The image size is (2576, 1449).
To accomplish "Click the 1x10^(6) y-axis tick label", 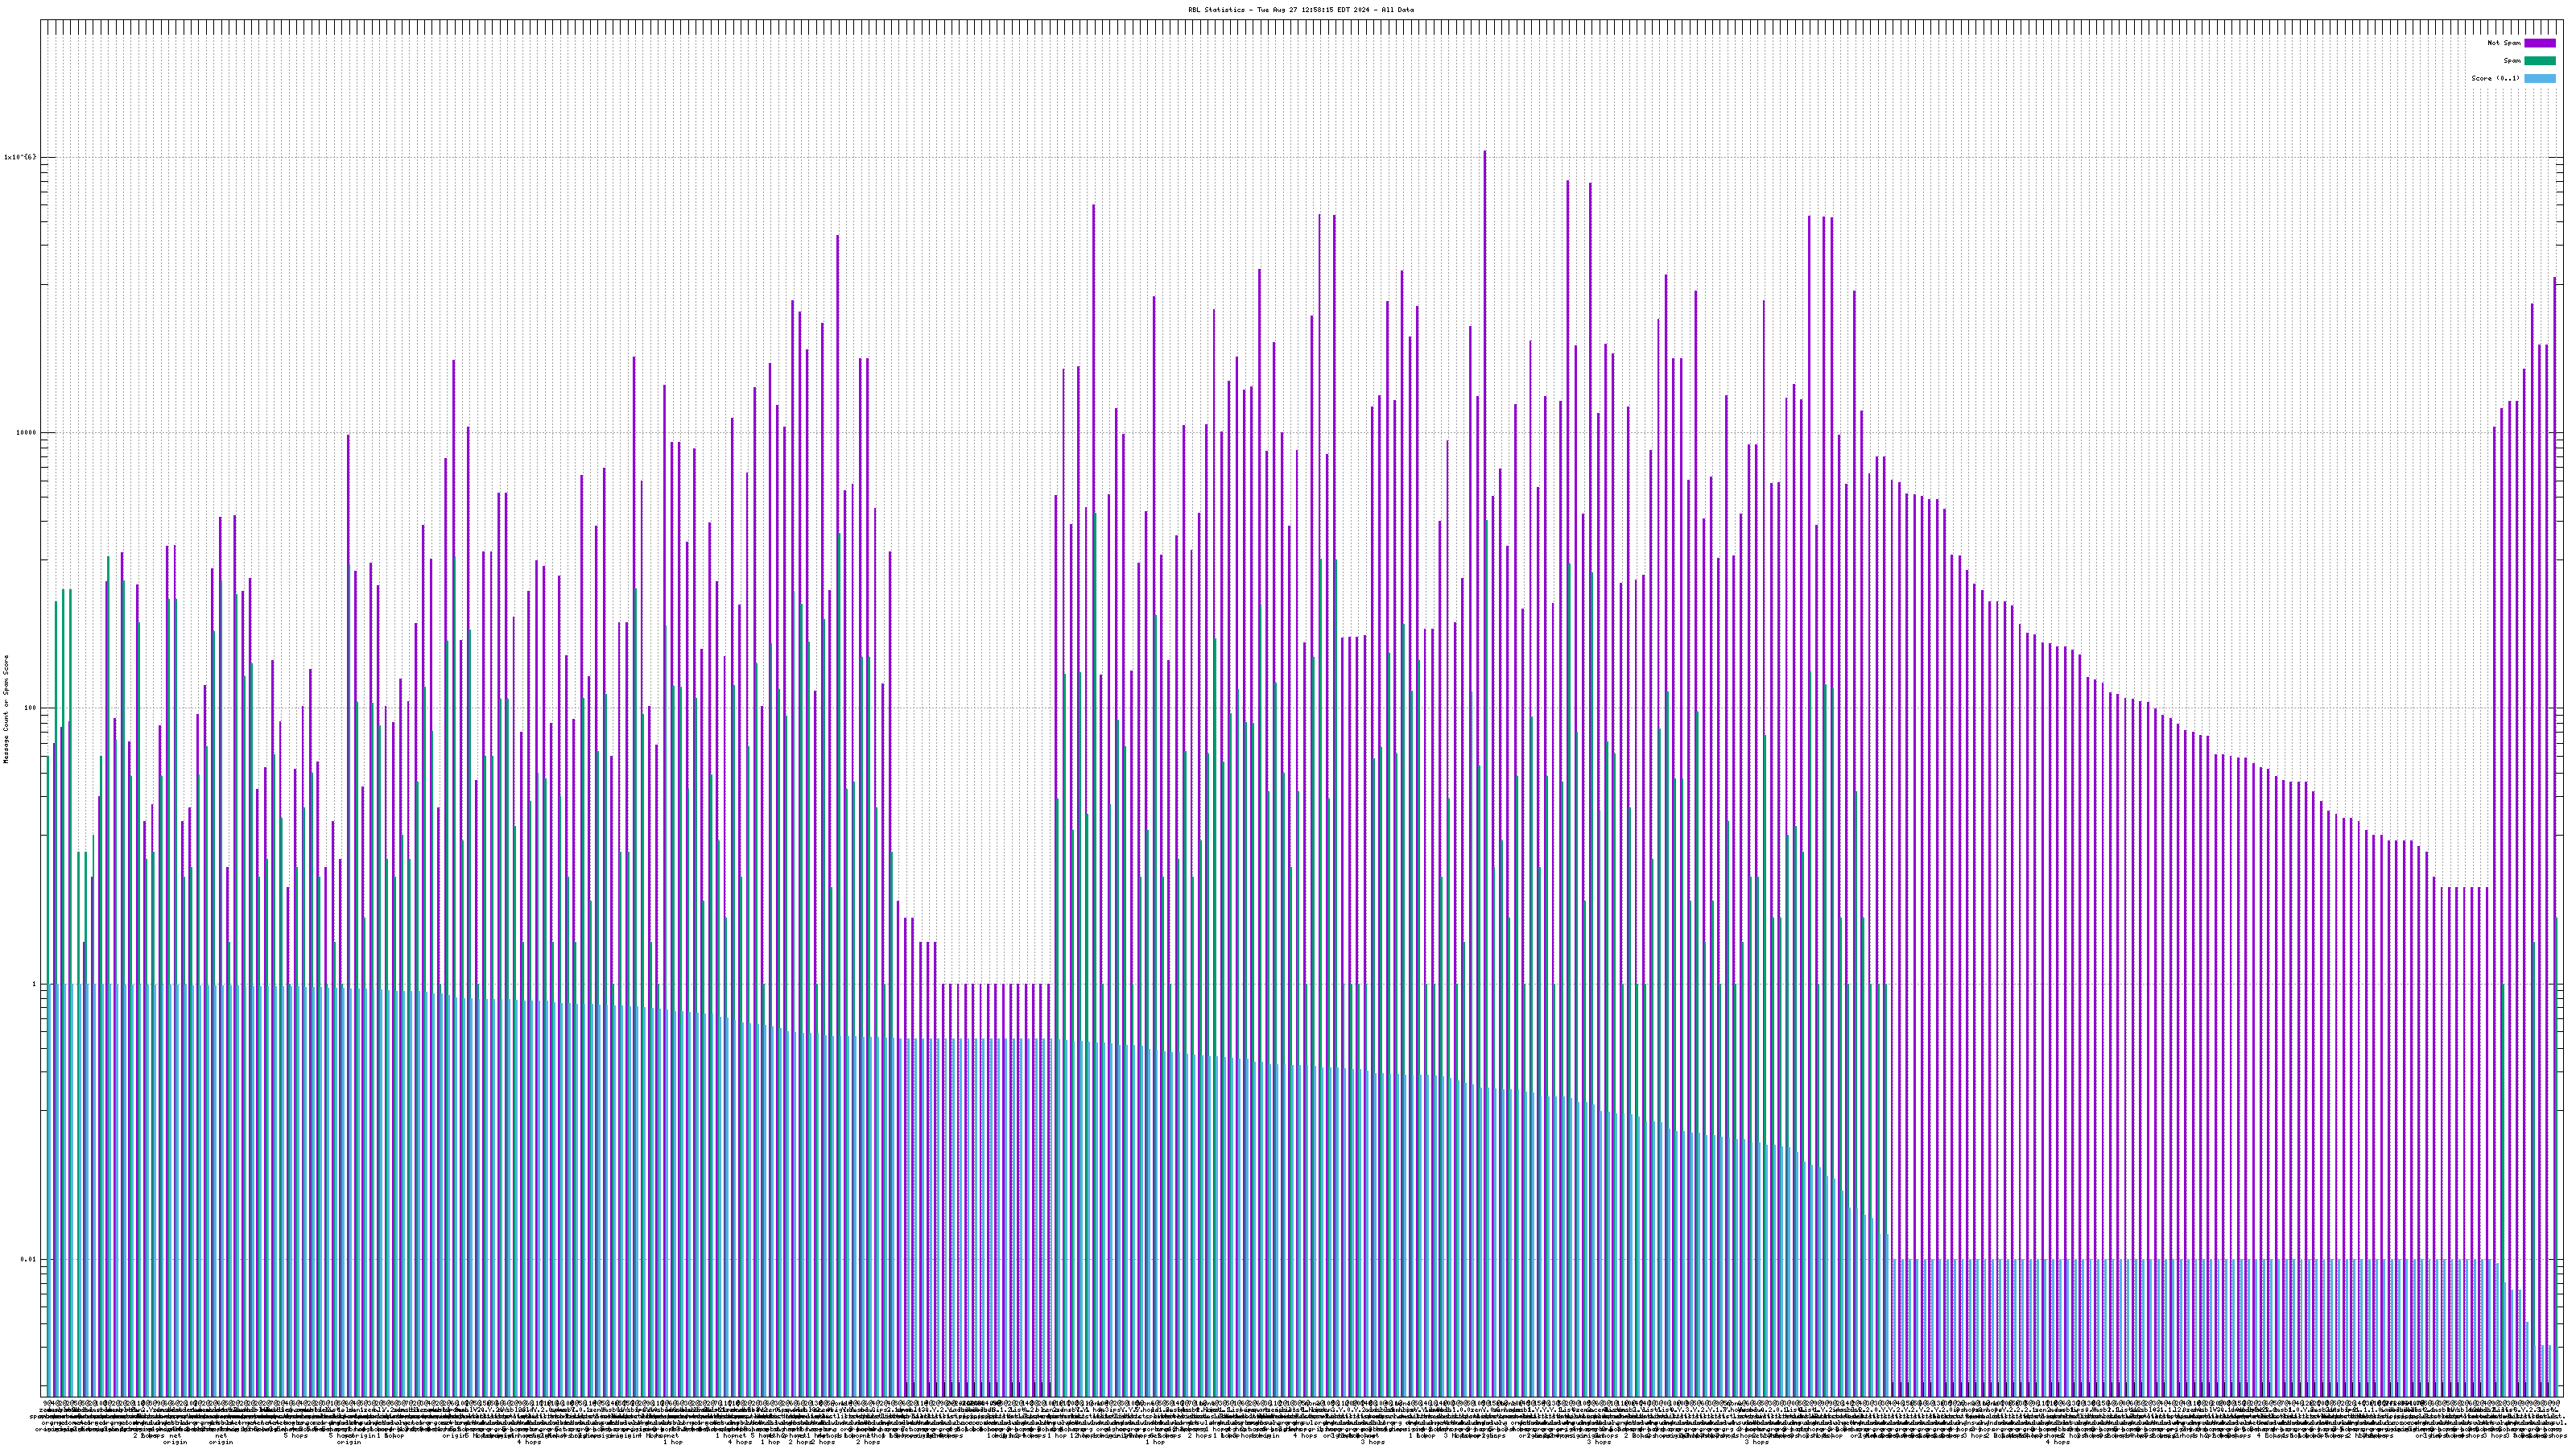I will click(x=20, y=157).
